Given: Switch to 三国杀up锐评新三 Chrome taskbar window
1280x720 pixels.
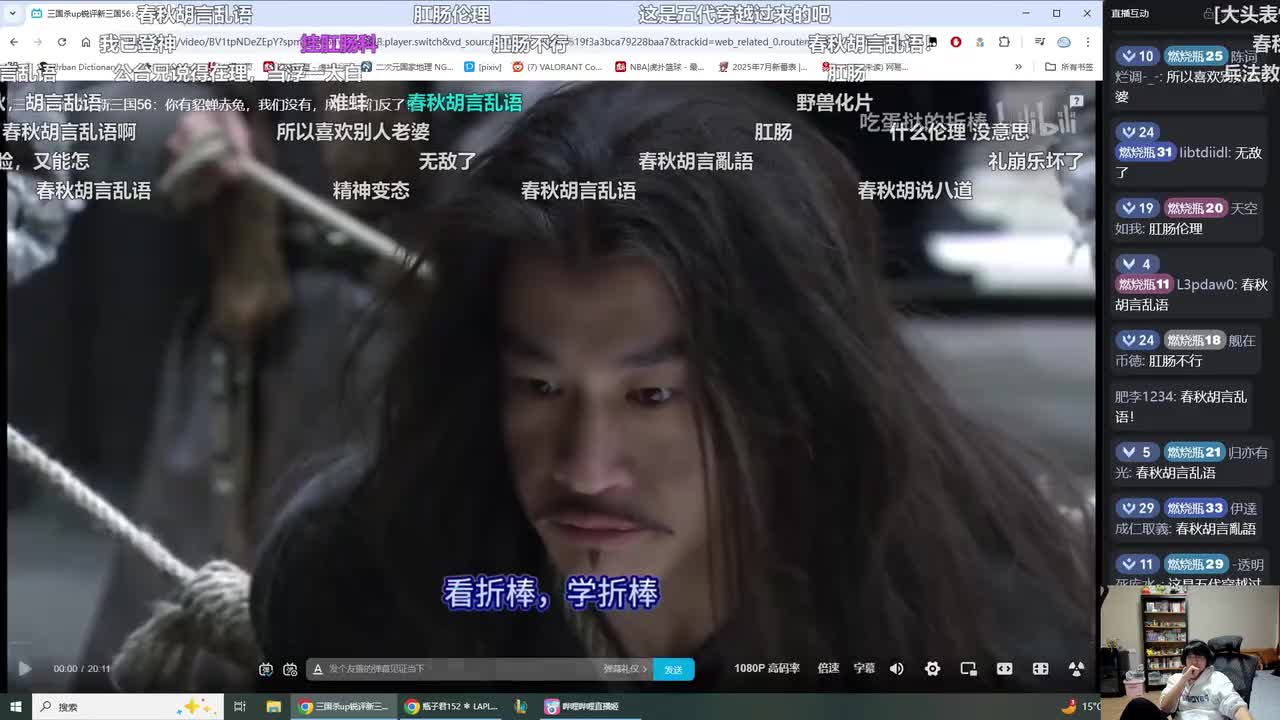Looking at the screenshot, I should 343,706.
